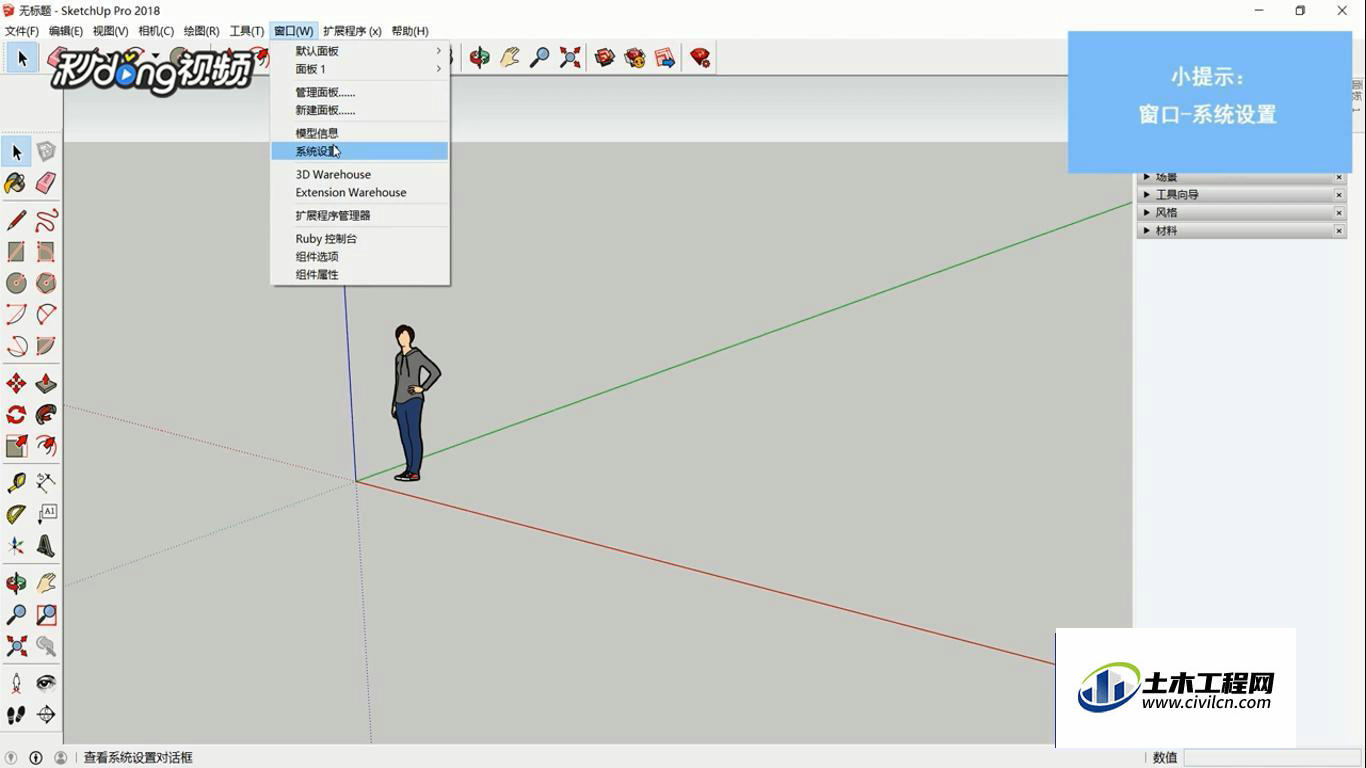1366x768 pixels.
Task: Pick the 2 Point Arc tool
Action: [x=46, y=315]
